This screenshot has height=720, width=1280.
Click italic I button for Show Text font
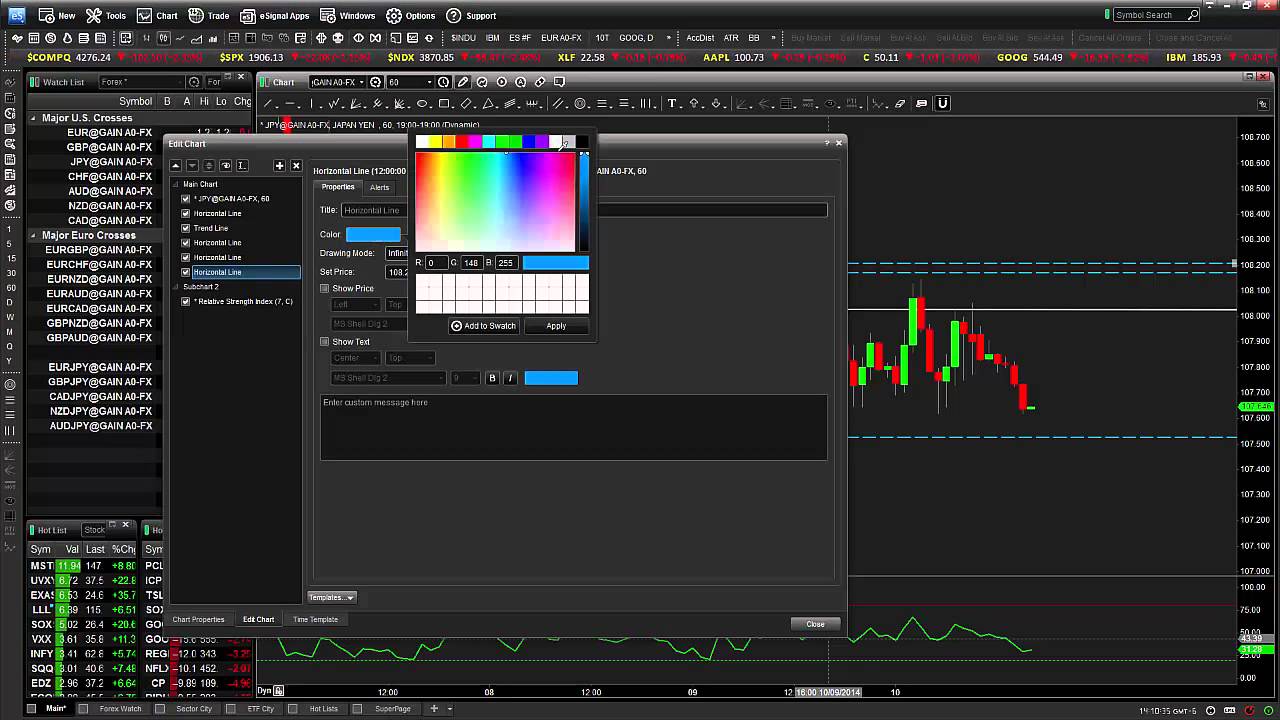(x=510, y=378)
